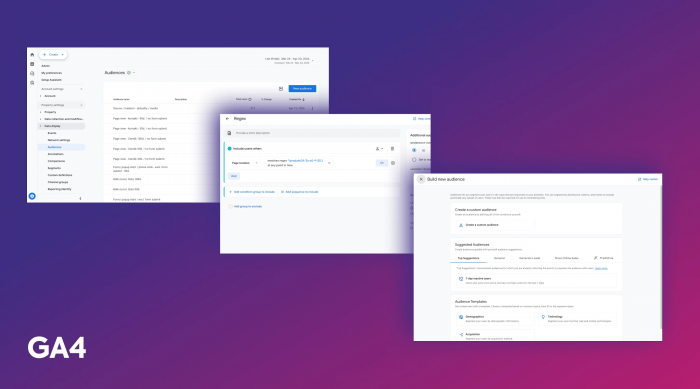Remove the Page location condition using circle icon
This screenshot has width=700, height=389.
[x=393, y=163]
